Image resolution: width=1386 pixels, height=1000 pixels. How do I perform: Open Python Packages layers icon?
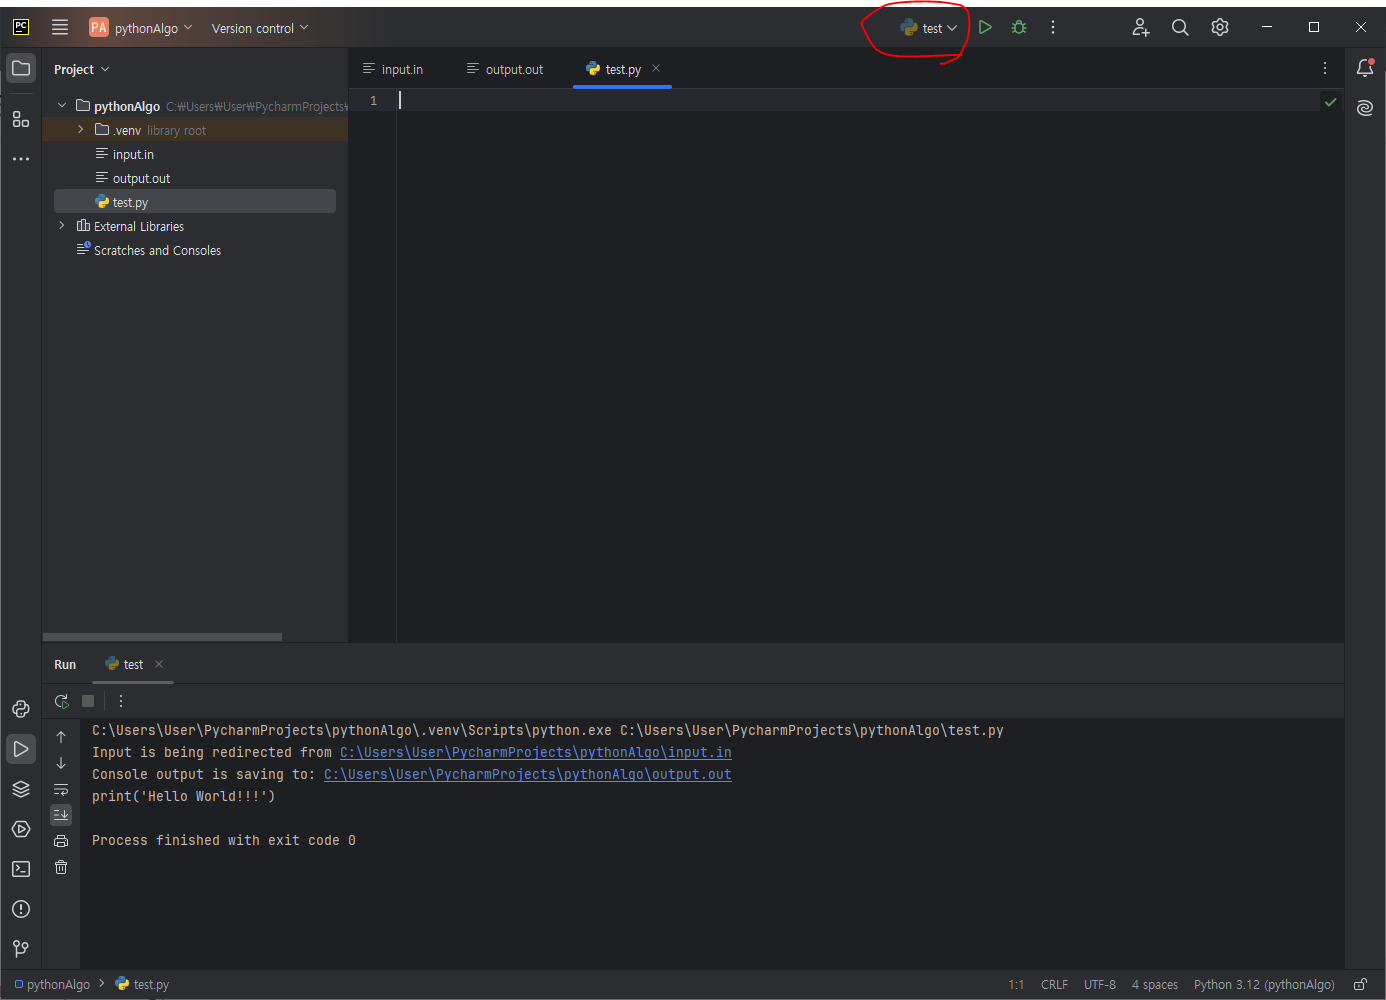[21, 789]
